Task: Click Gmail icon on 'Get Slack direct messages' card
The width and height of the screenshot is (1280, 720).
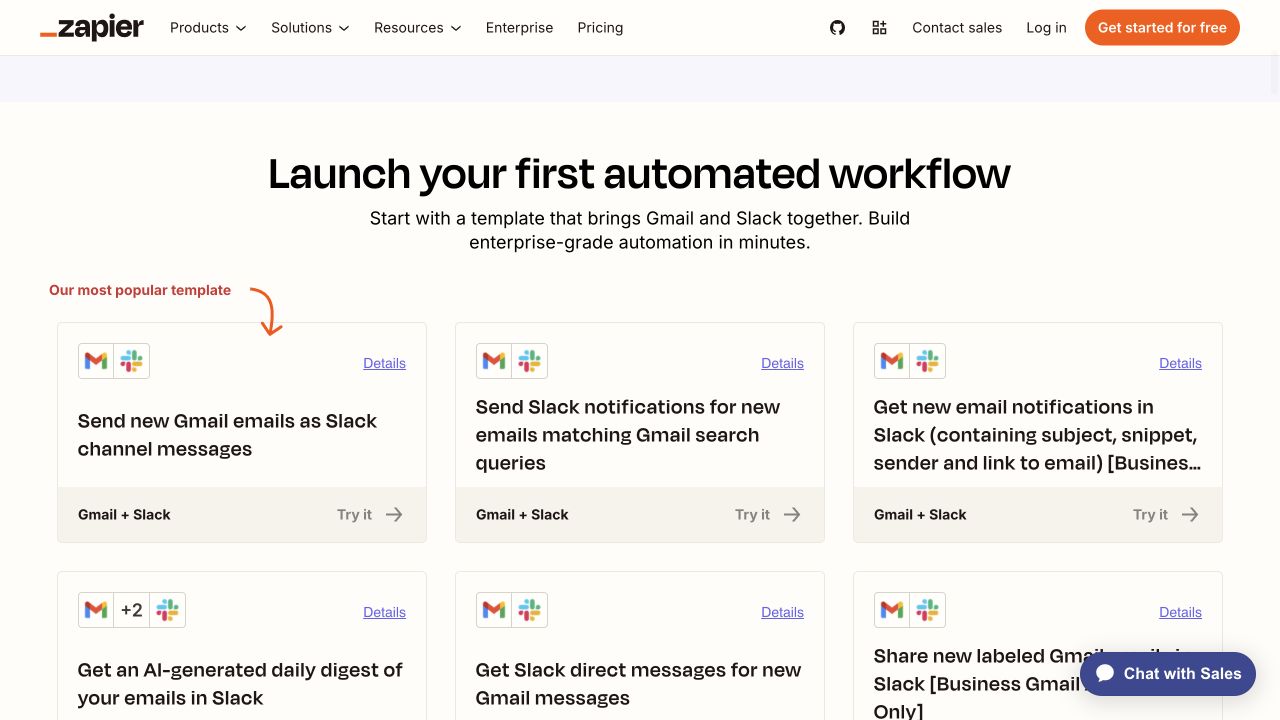Action: click(494, 610)
